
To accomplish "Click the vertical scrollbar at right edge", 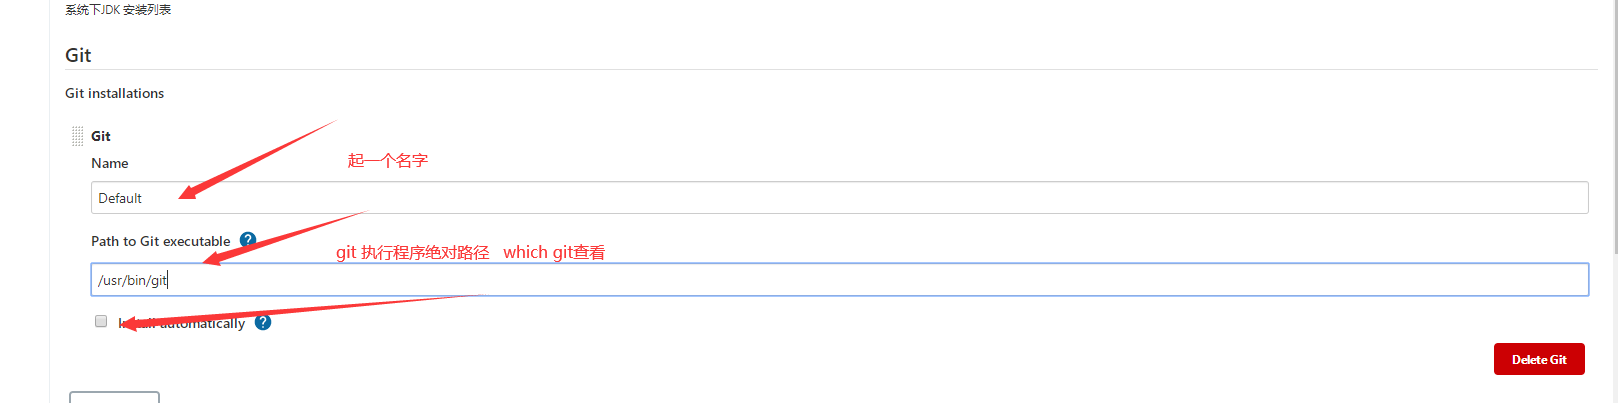I will pyautogui.click(x=1613, y=200).
